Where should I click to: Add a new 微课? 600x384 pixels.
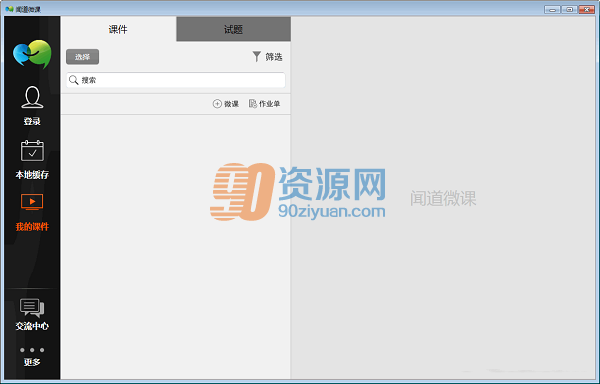pyautogui.click(x=226, y=104)
